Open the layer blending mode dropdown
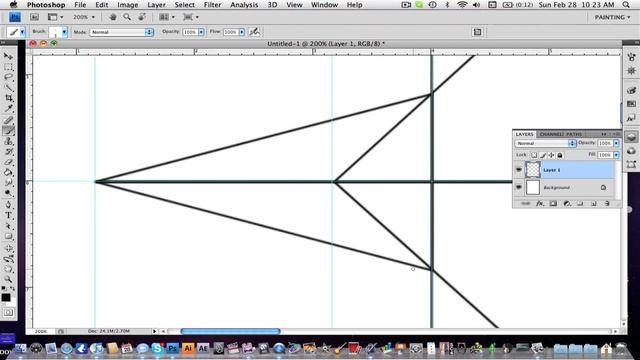Viewport: 640px width, 360px height. pyautogui.click(x=545, y=143)
